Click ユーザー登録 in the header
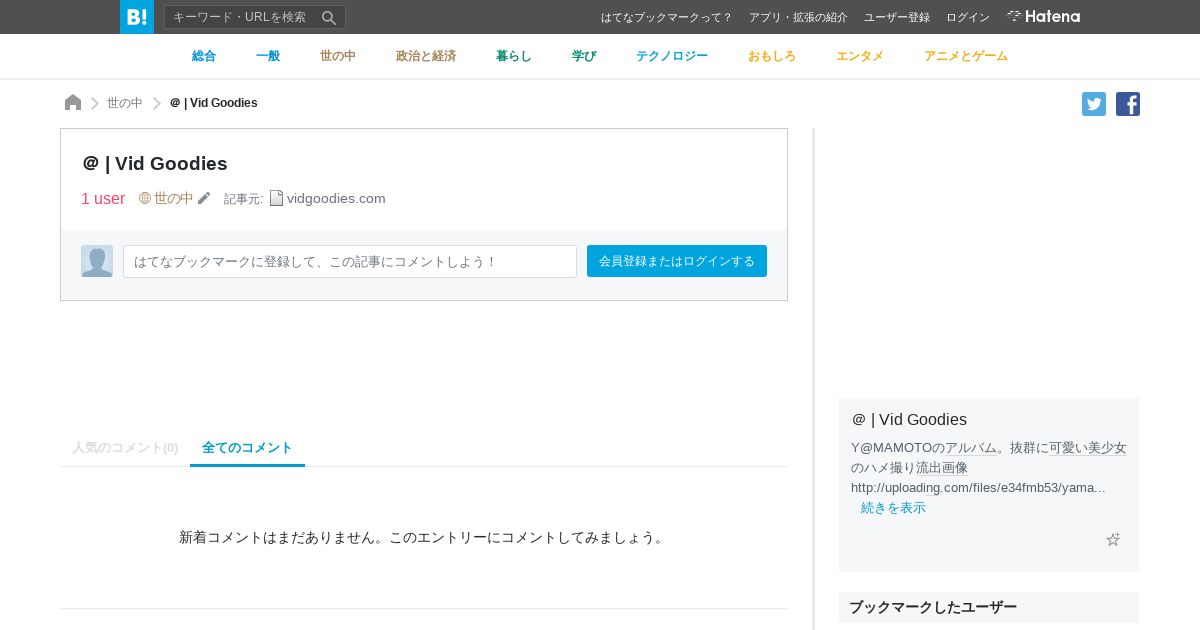Viewport: 1200px width, 630px height. [x=897, y=17]
